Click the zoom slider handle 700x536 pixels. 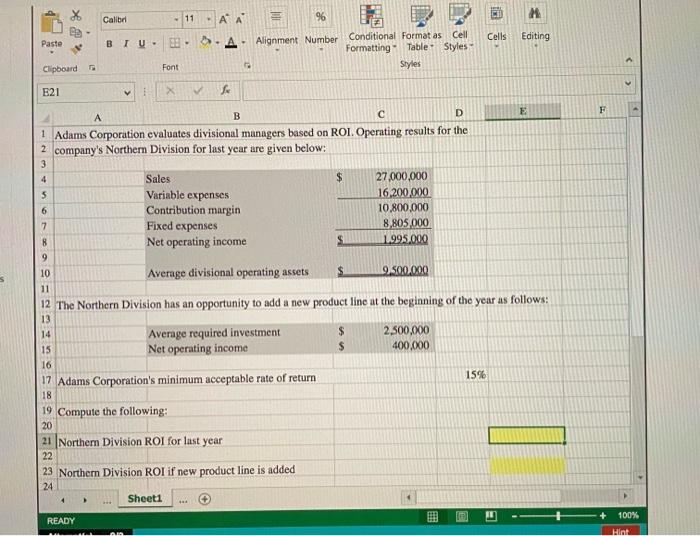click(x=558, y=516)
